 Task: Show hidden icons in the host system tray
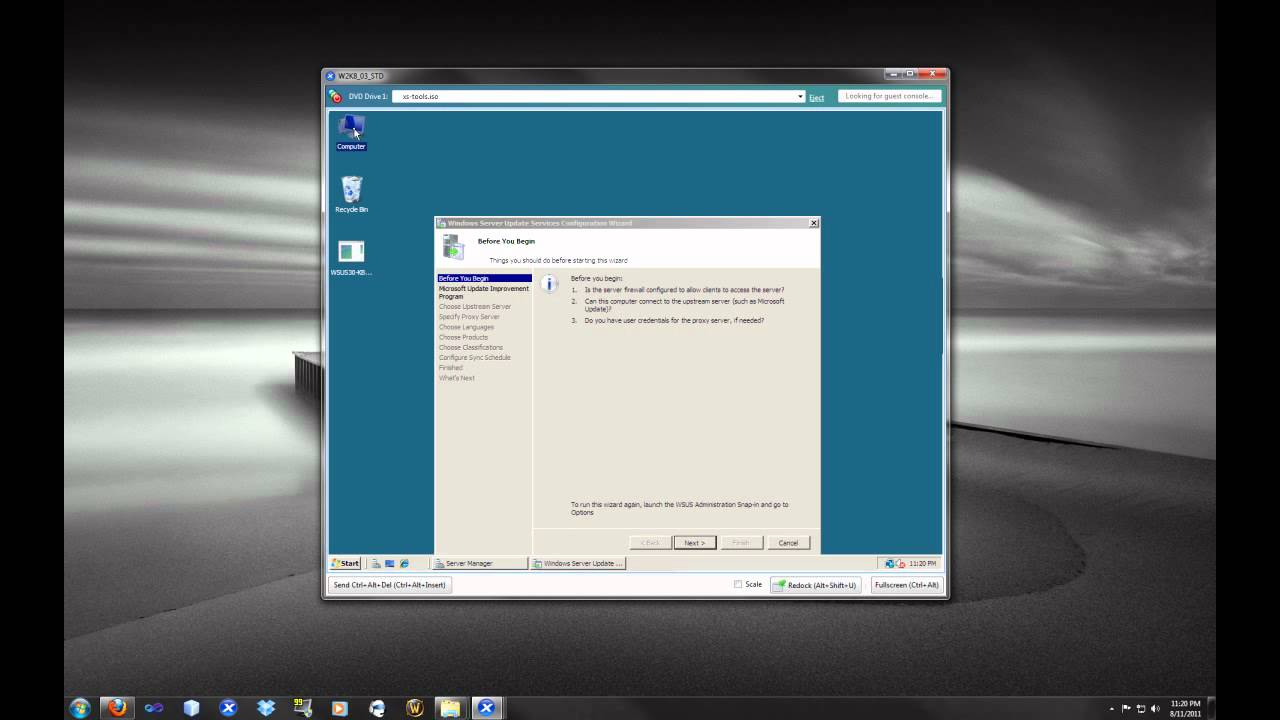click(x=1112, y=709)
